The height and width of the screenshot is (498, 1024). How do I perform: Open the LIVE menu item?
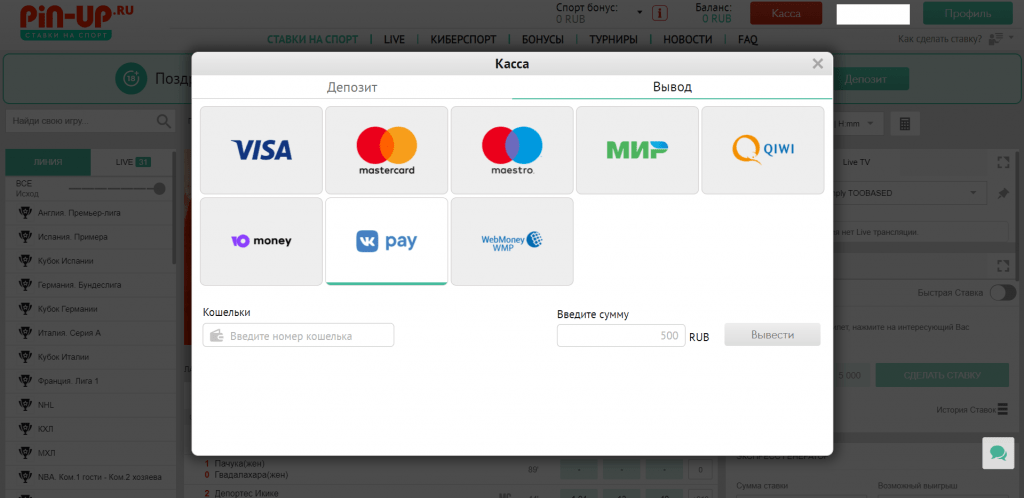394,39
